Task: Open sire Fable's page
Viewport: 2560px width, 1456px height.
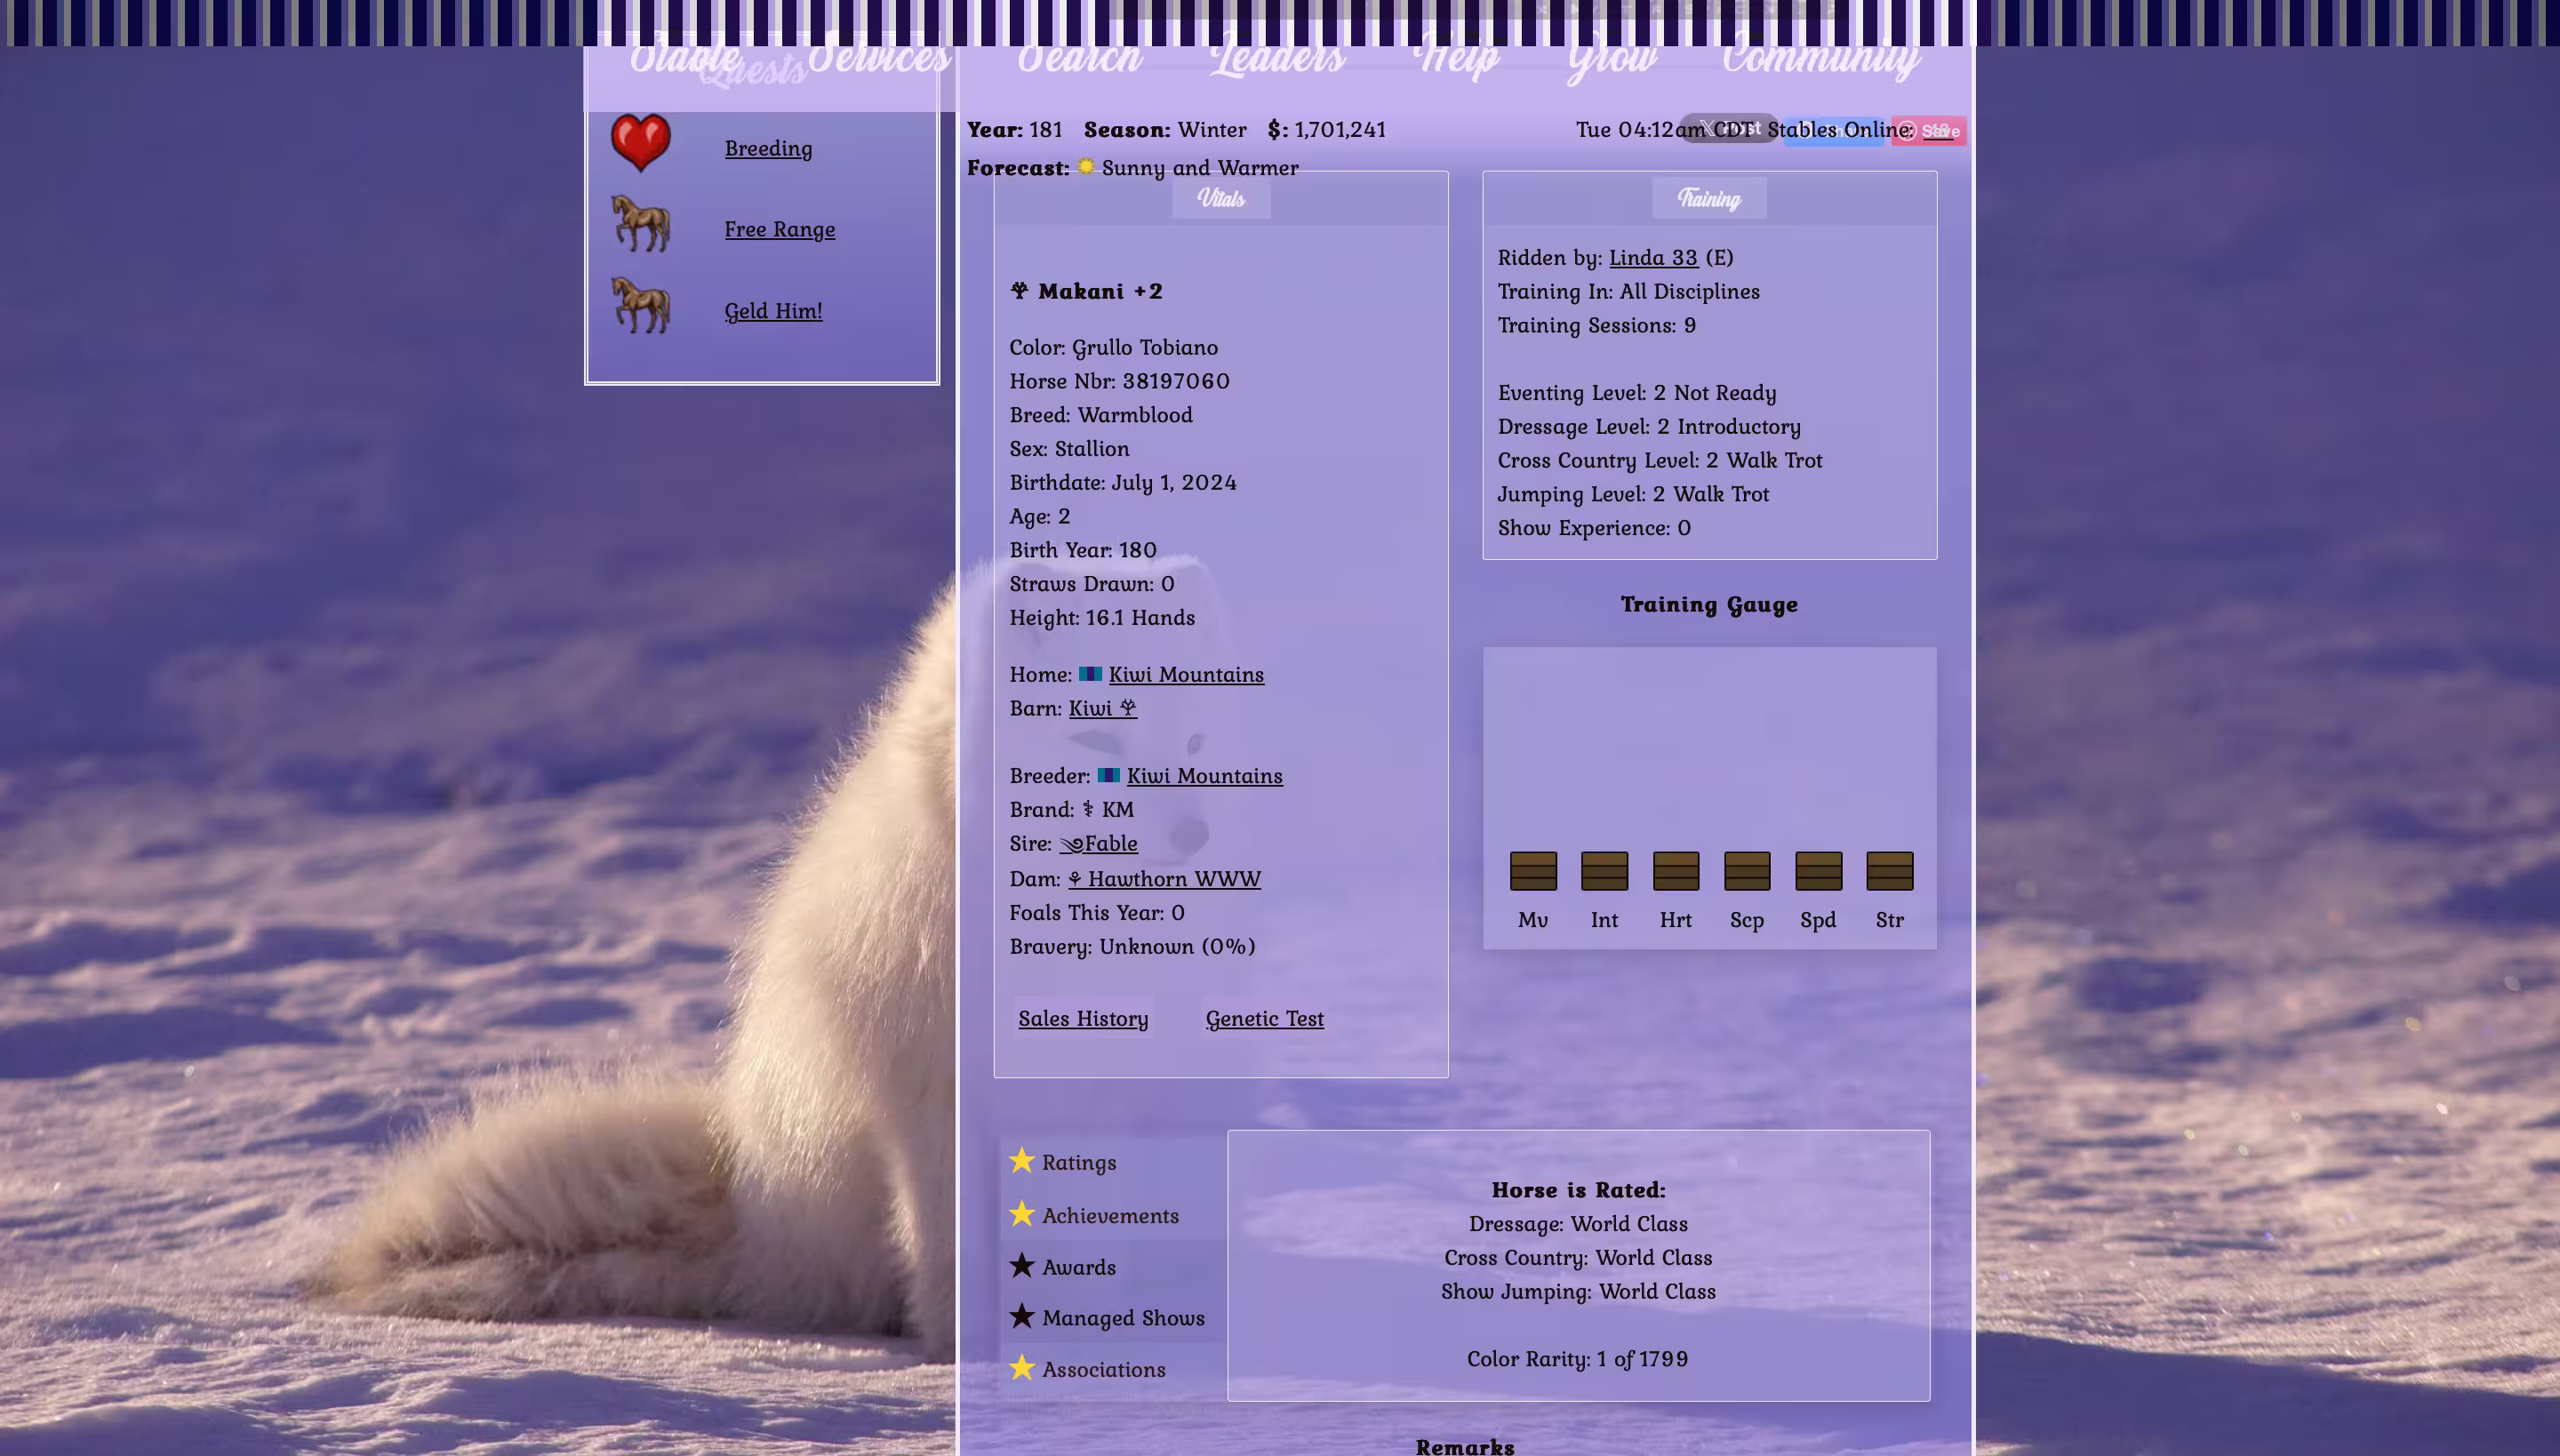Action: [1098, 844]
